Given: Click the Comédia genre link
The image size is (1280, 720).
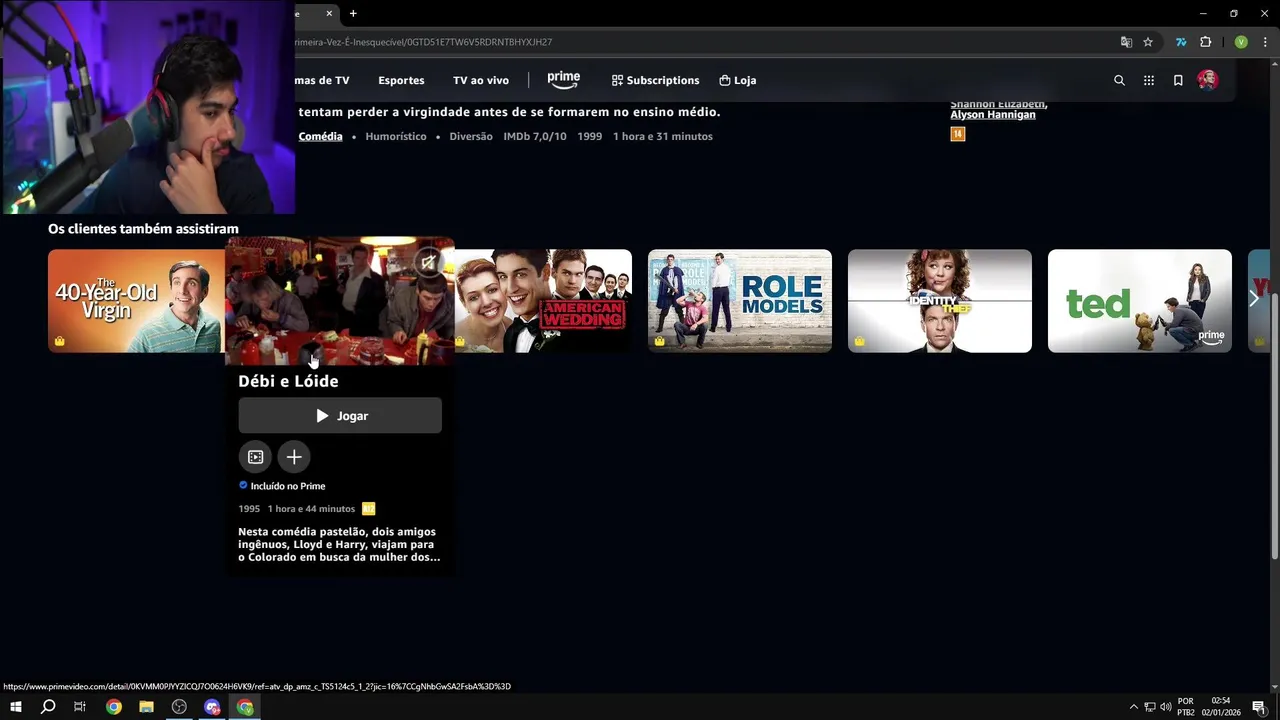Looking at the screenshot, I should pyautogui.click(x=320, y=136).
